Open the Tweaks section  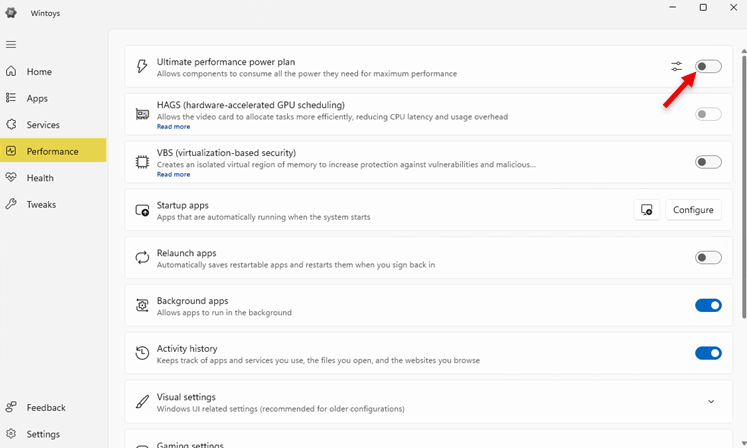[x=41, y=204]
